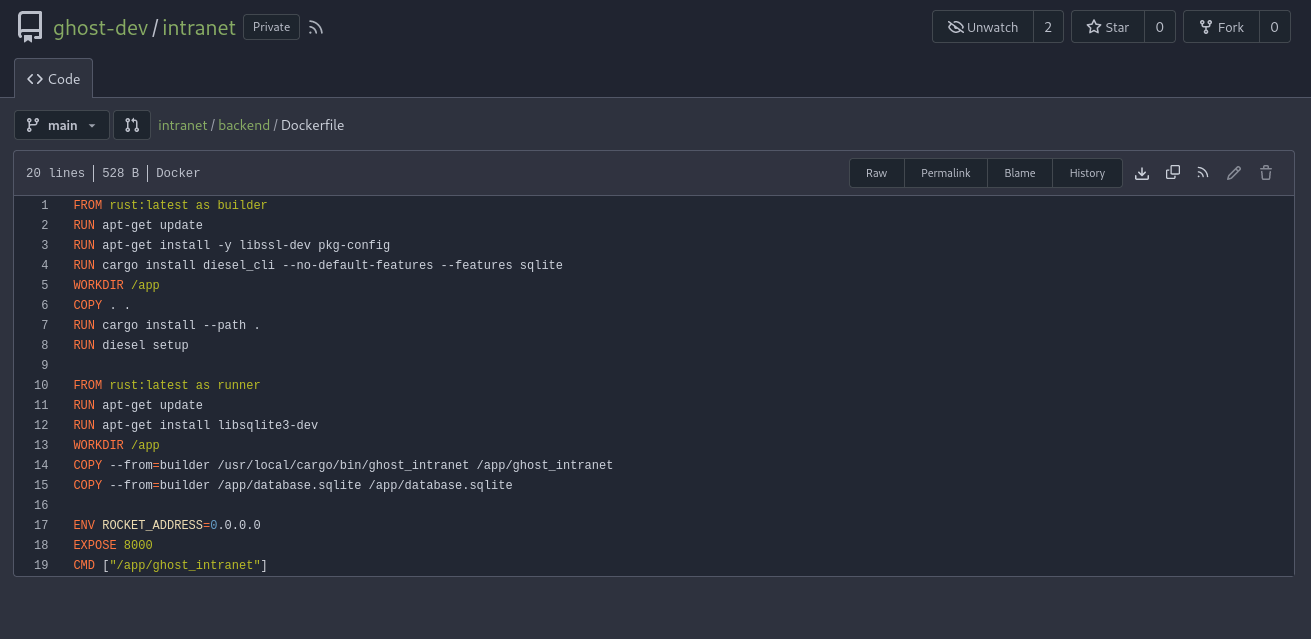Click the 'Docker' language label
1311x639 pixels.
[178, 173]
